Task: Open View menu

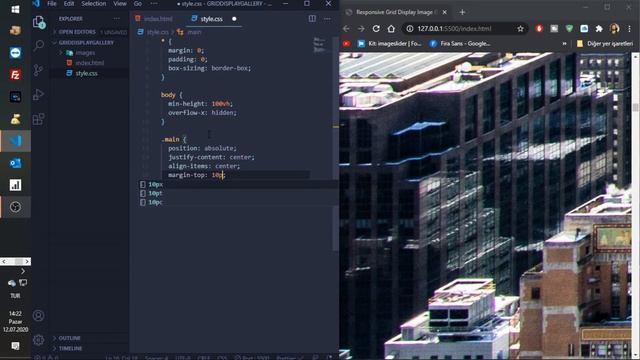Action: click(120, 4)
